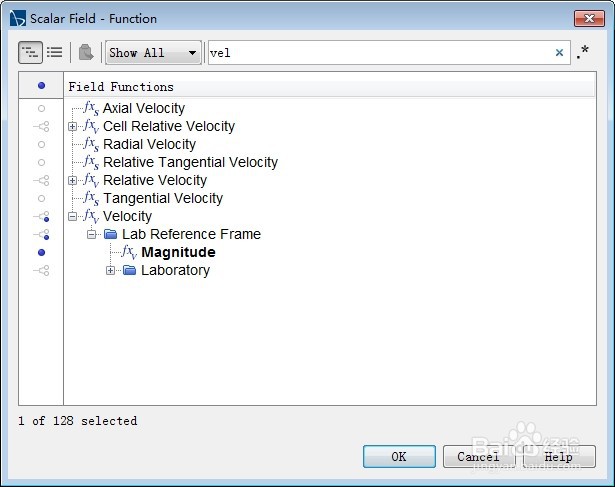The height and width of the screenshot is (487, 615).
Task: Collapse the Lab Reference Frame folder
Action: click(x=91, y=235)
